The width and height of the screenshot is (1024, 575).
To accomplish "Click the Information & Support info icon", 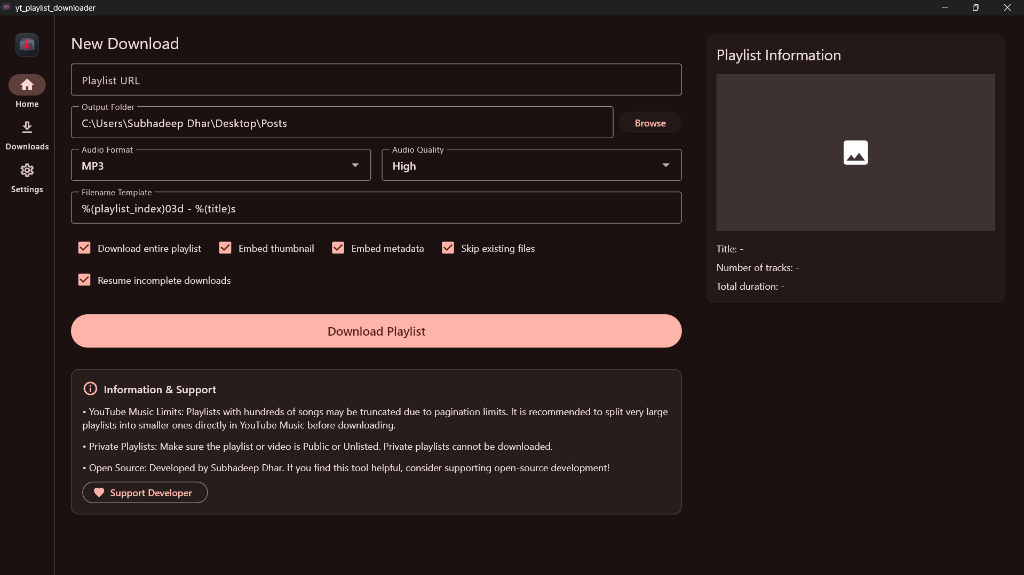I will (x=90, y=389).
